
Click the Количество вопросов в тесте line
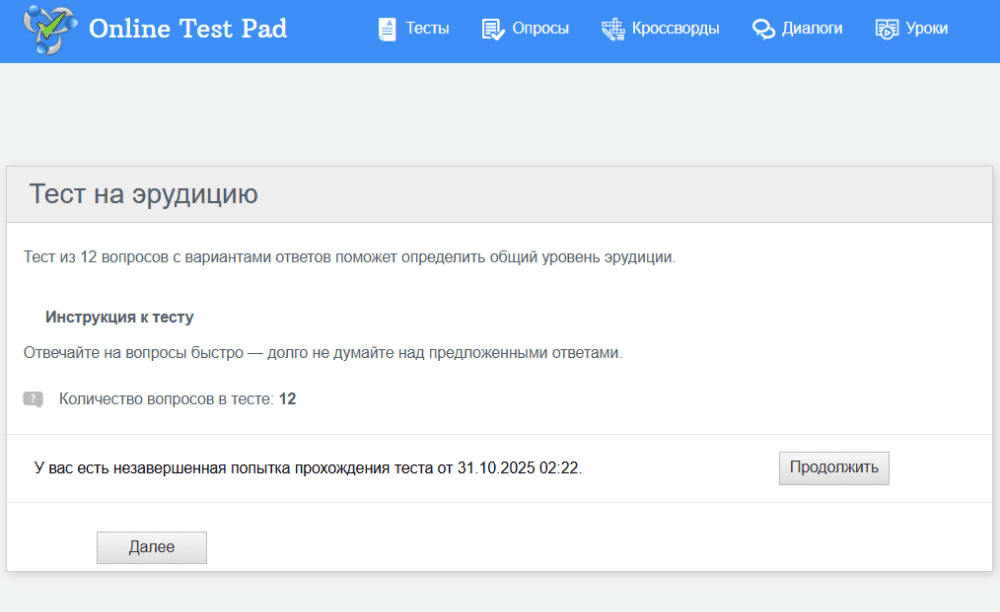(x=177, y=399)
